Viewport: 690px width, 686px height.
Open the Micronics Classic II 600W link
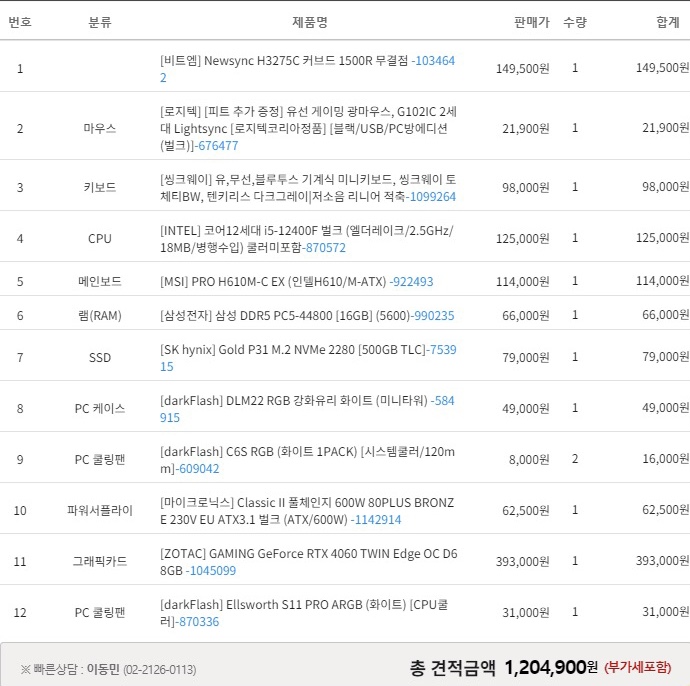pos(307,511)
